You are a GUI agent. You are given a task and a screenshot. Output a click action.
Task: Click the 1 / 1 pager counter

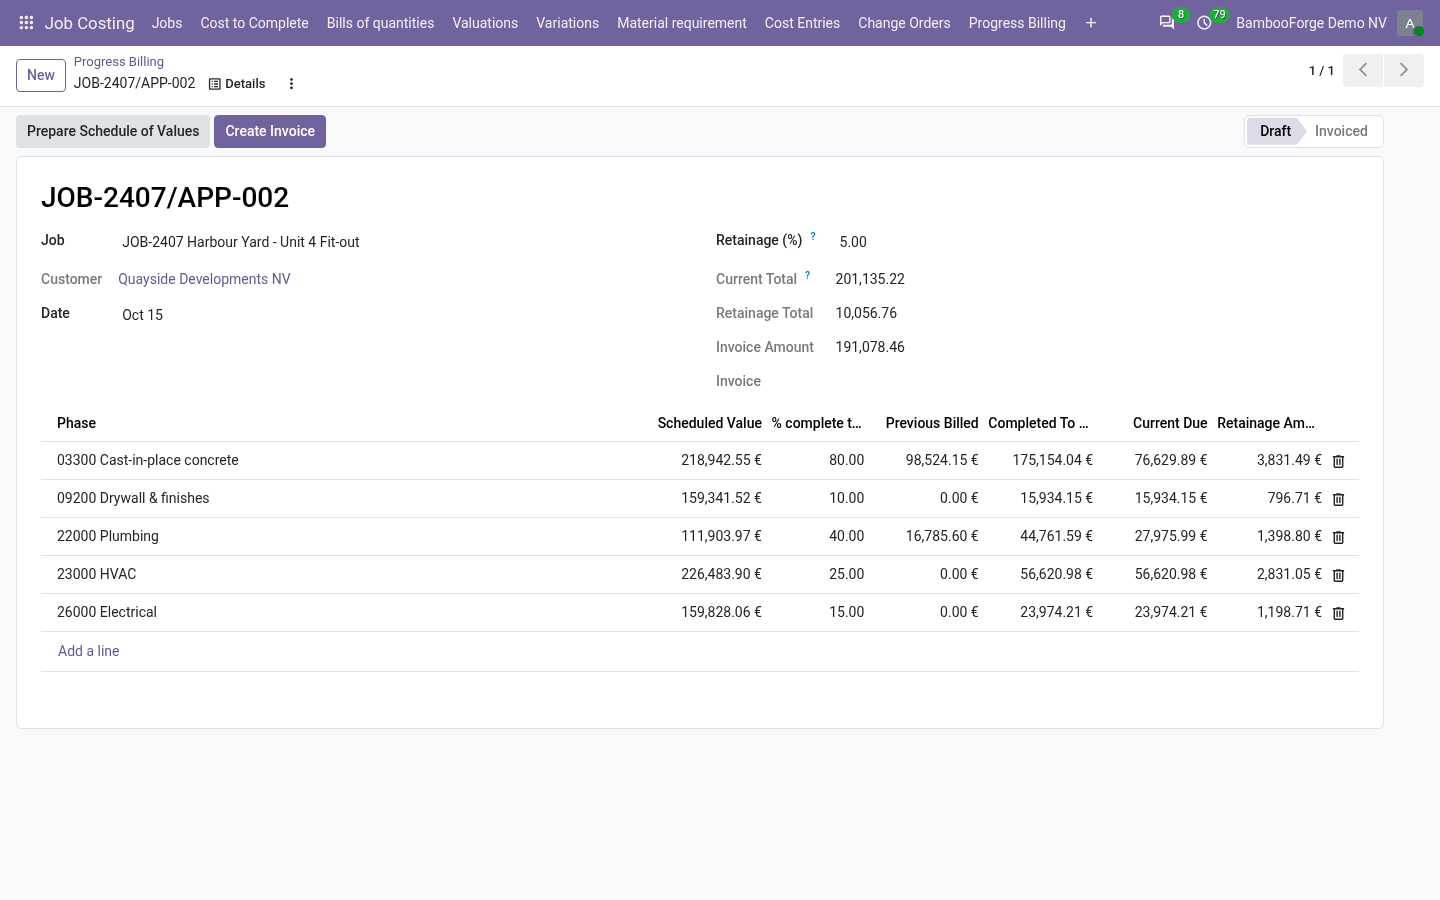[1321, 71]
